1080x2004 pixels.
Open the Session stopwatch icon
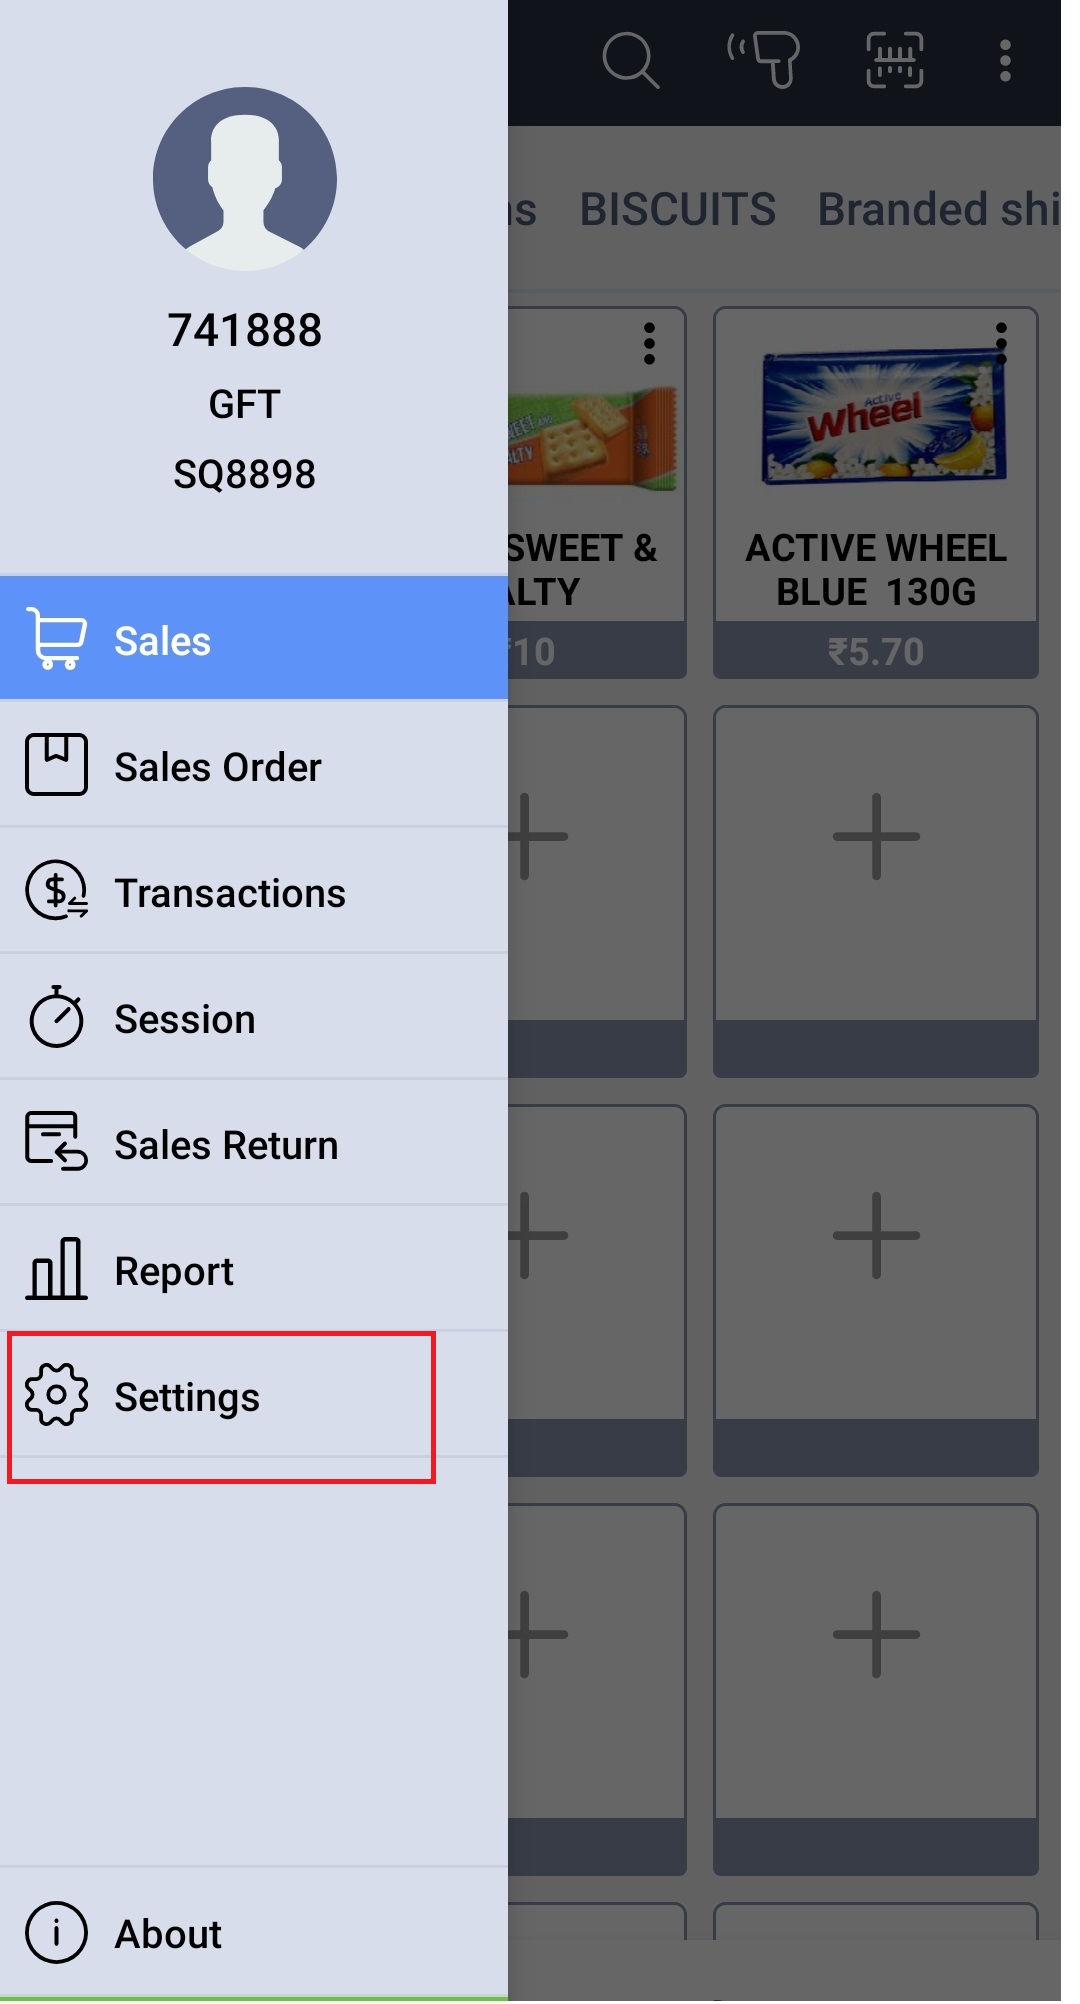click(57, 1017)
